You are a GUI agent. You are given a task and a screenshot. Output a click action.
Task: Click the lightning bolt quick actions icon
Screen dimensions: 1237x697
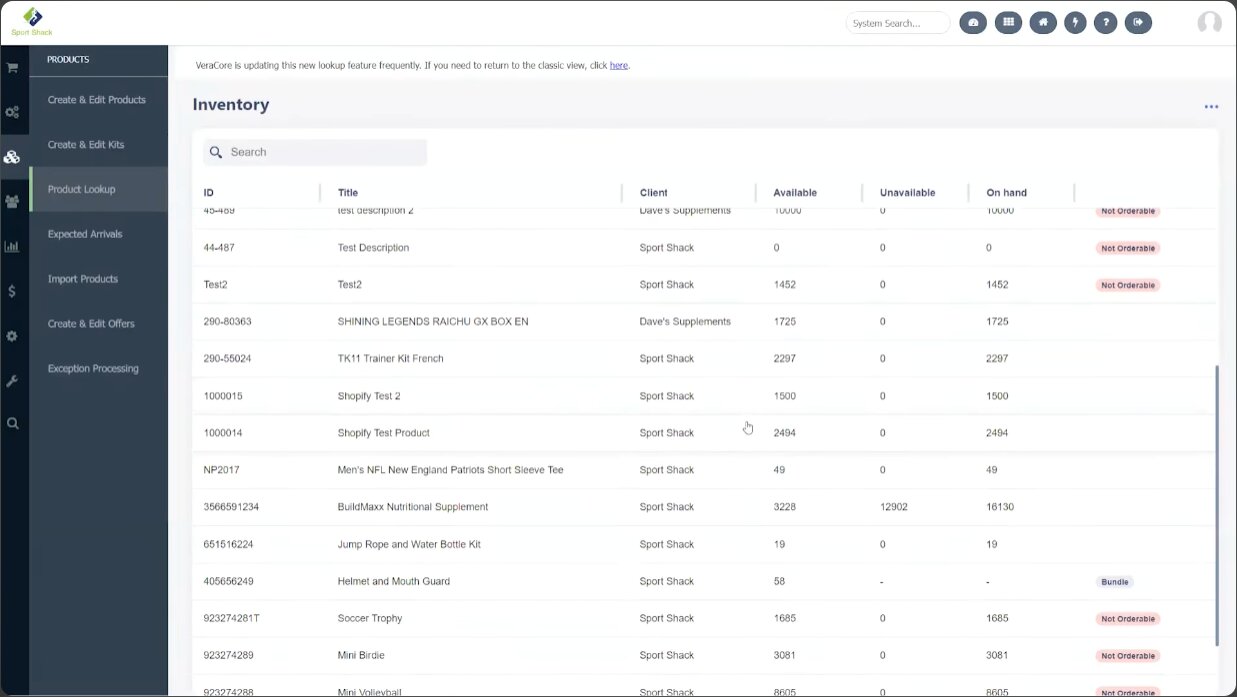1075,23
